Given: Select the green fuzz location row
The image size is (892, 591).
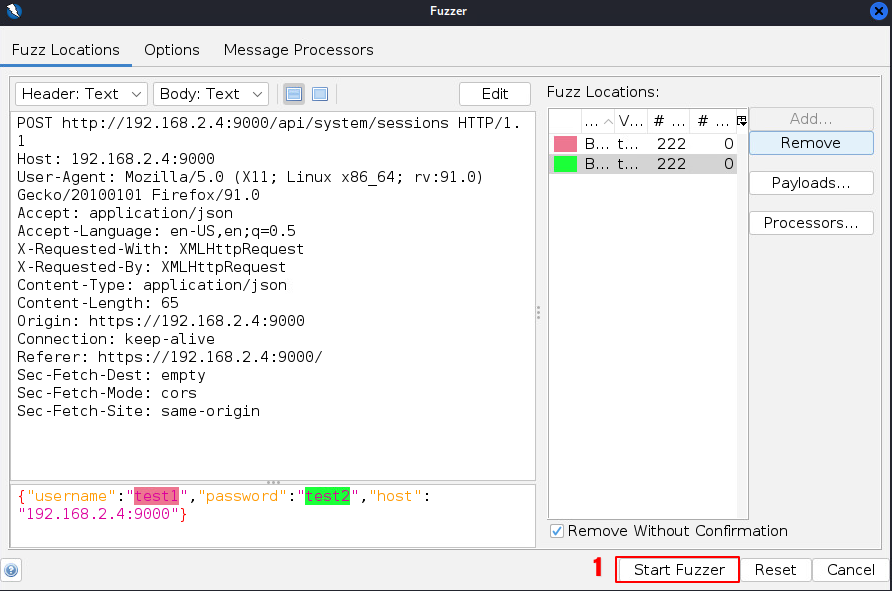Looking at the screenshot, I should click(x=642, y=164).
